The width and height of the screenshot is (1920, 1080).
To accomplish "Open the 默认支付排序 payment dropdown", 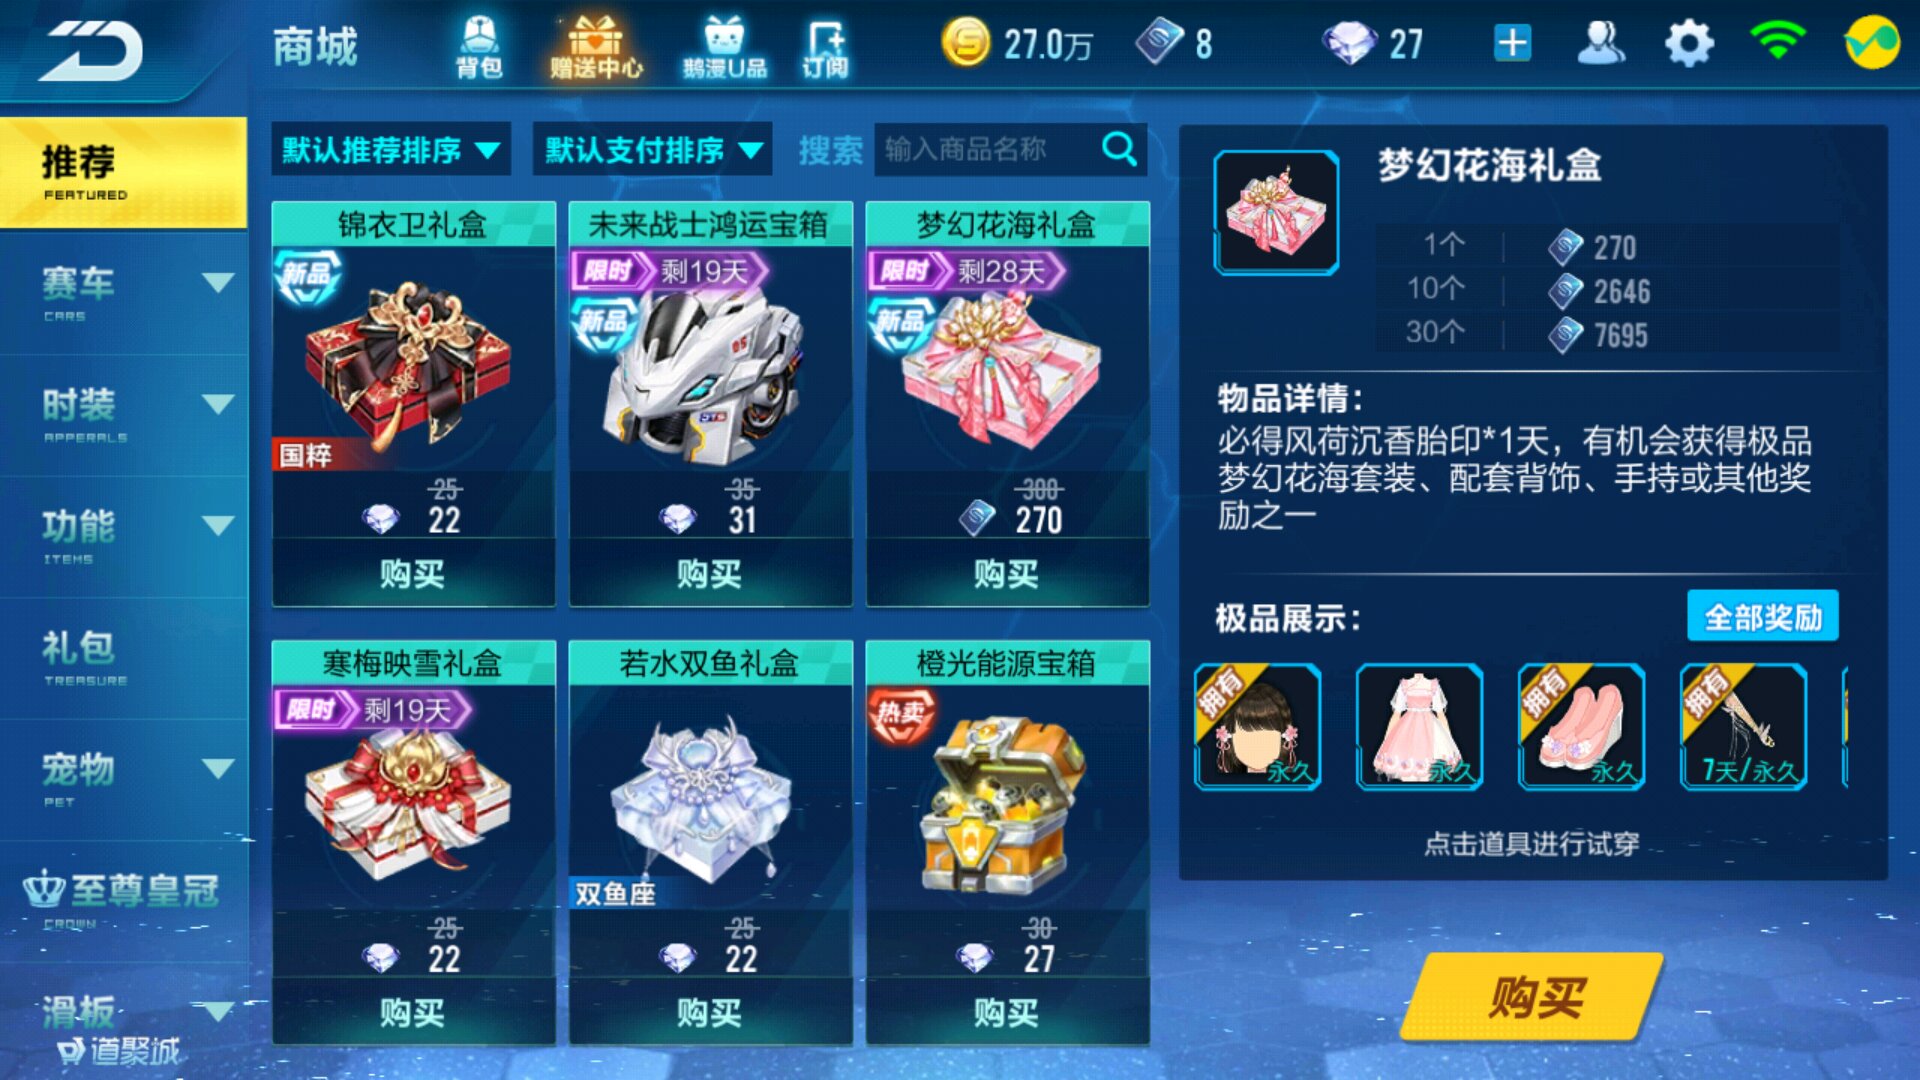I will [652, 150].
